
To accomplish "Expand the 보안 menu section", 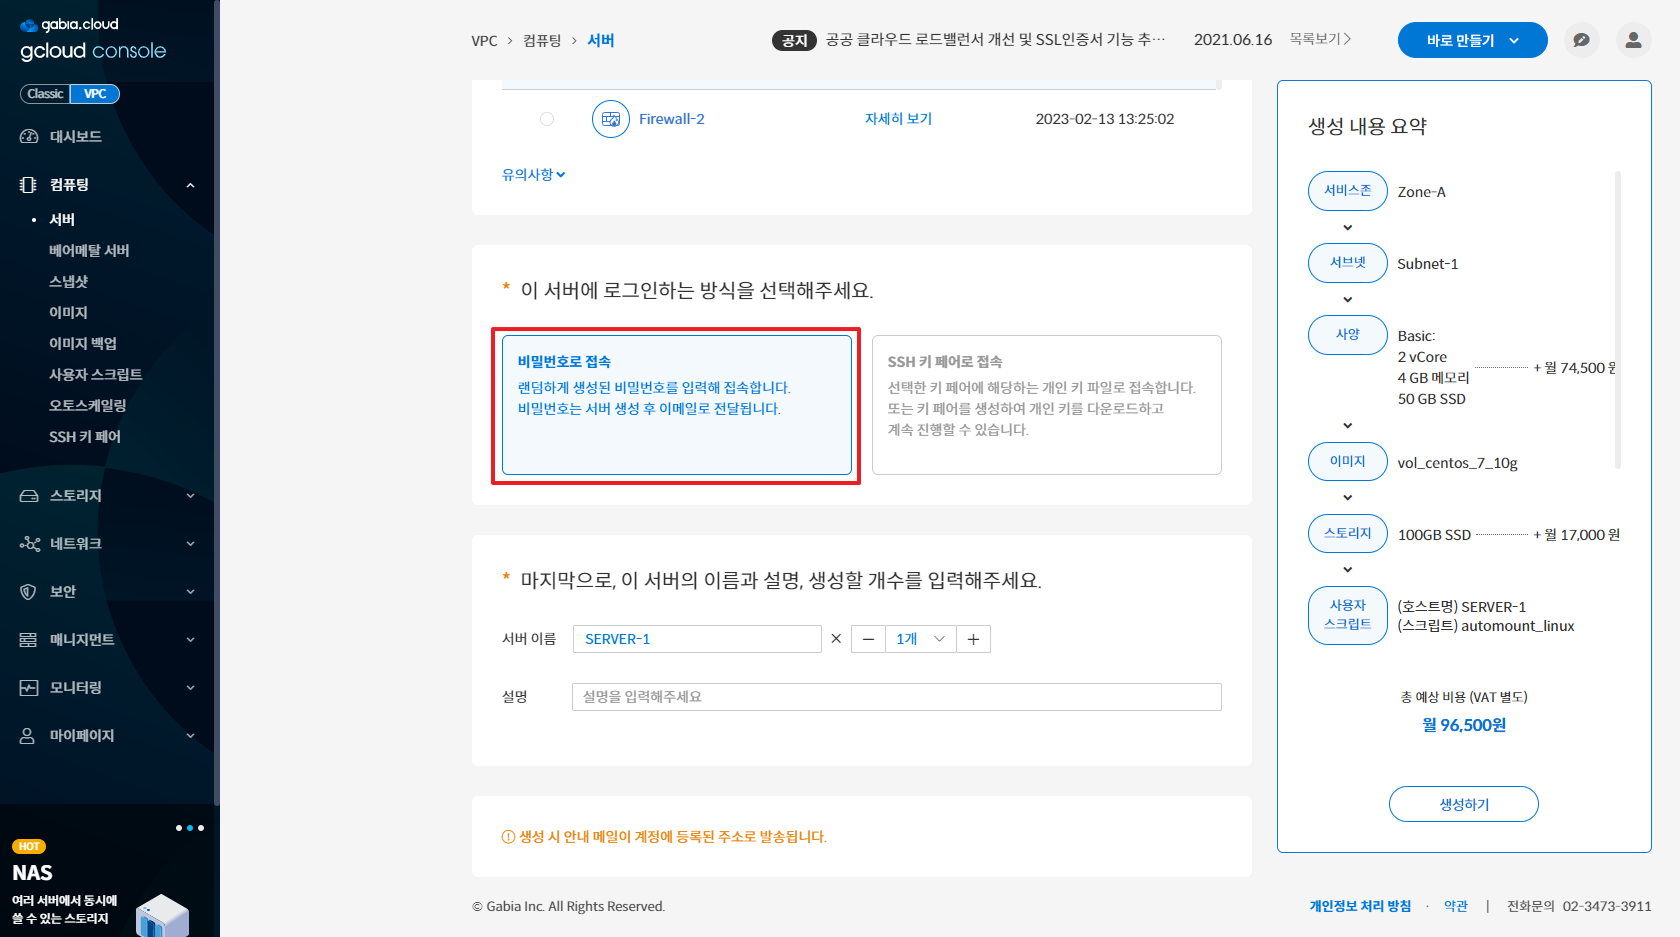I will coord(190,592).
